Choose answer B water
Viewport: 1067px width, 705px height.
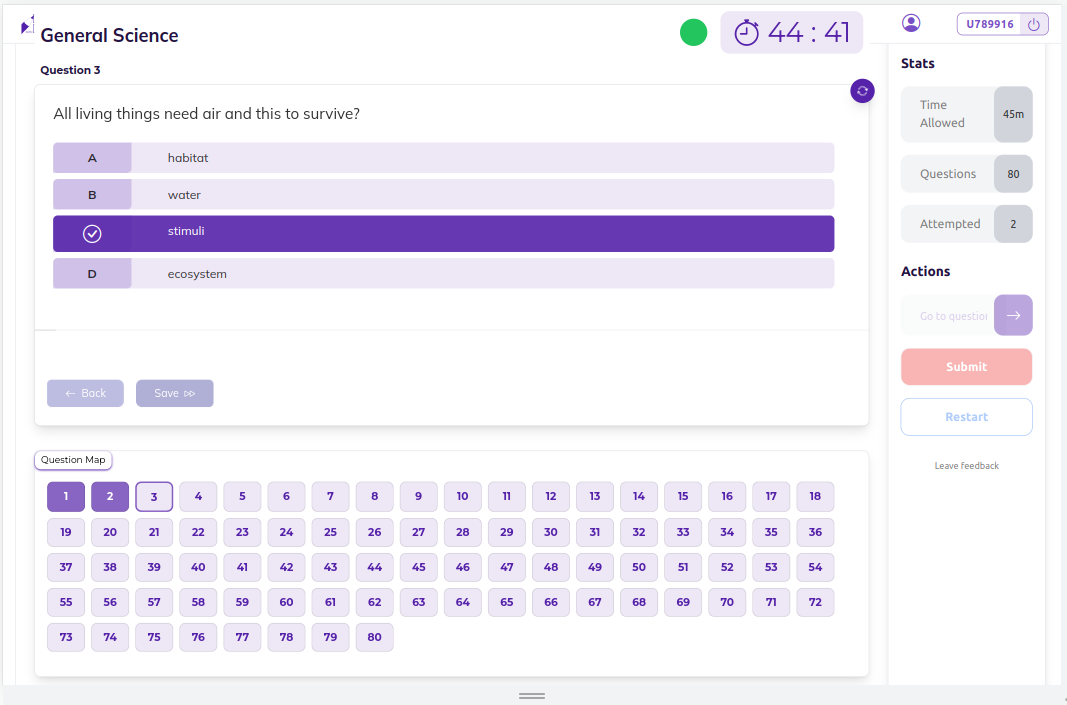click(x=443, y=195)
